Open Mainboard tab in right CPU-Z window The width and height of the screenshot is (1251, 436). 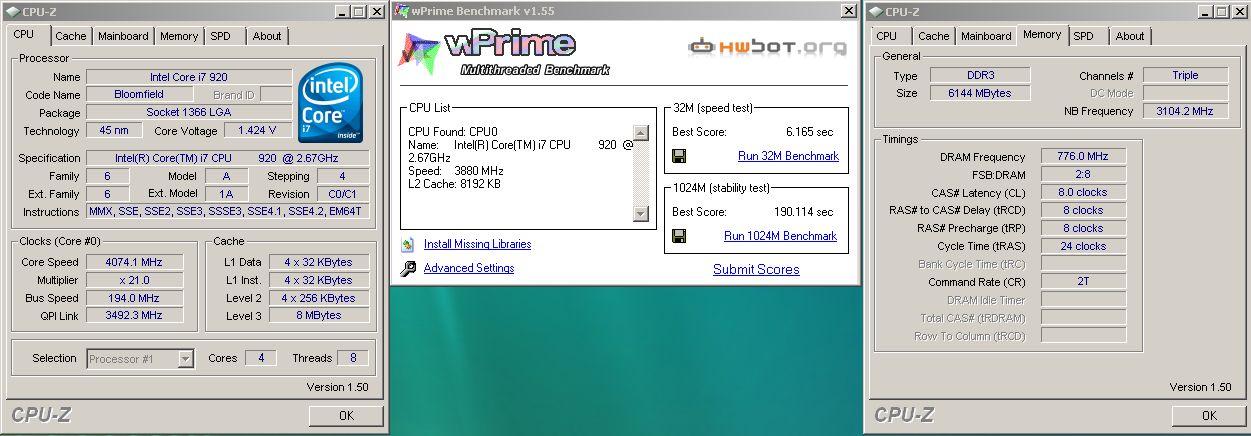click(986, 36)
